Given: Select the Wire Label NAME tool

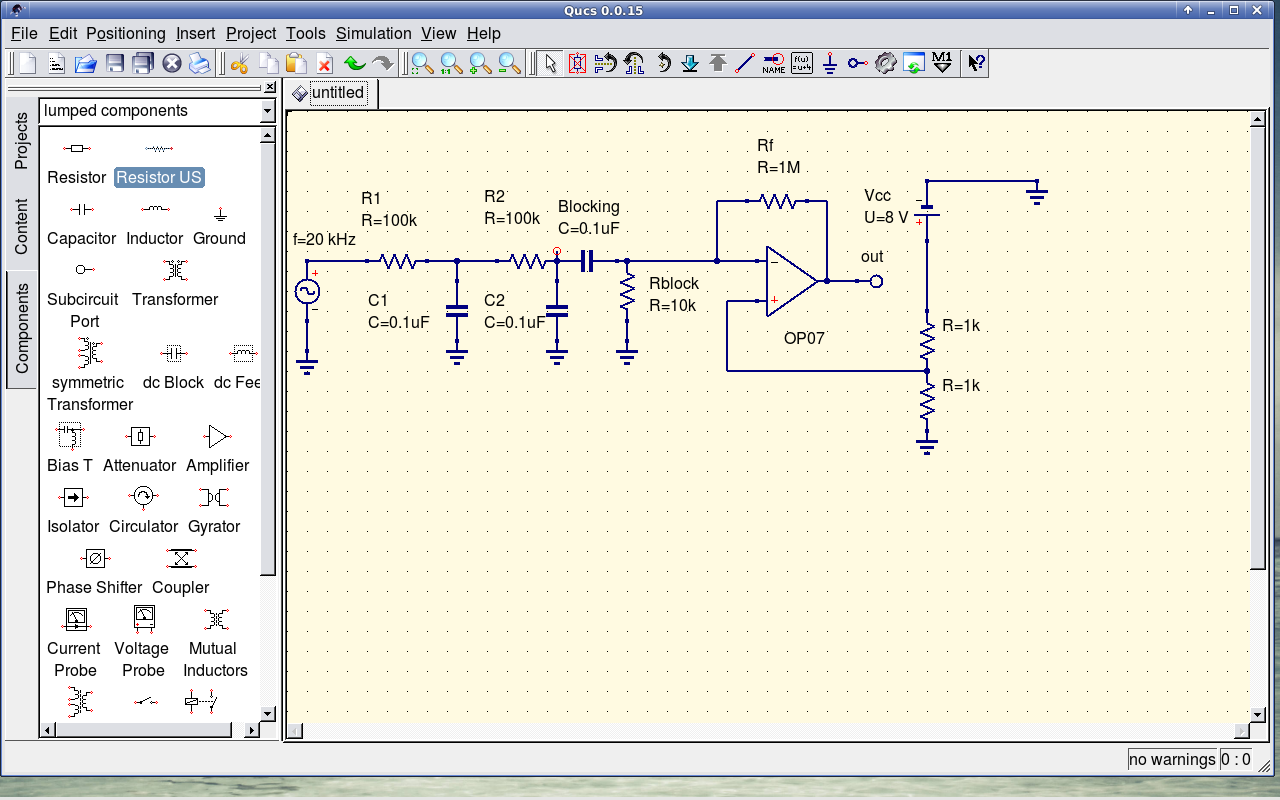Looking at the screenshot, I should coord(773,64).
